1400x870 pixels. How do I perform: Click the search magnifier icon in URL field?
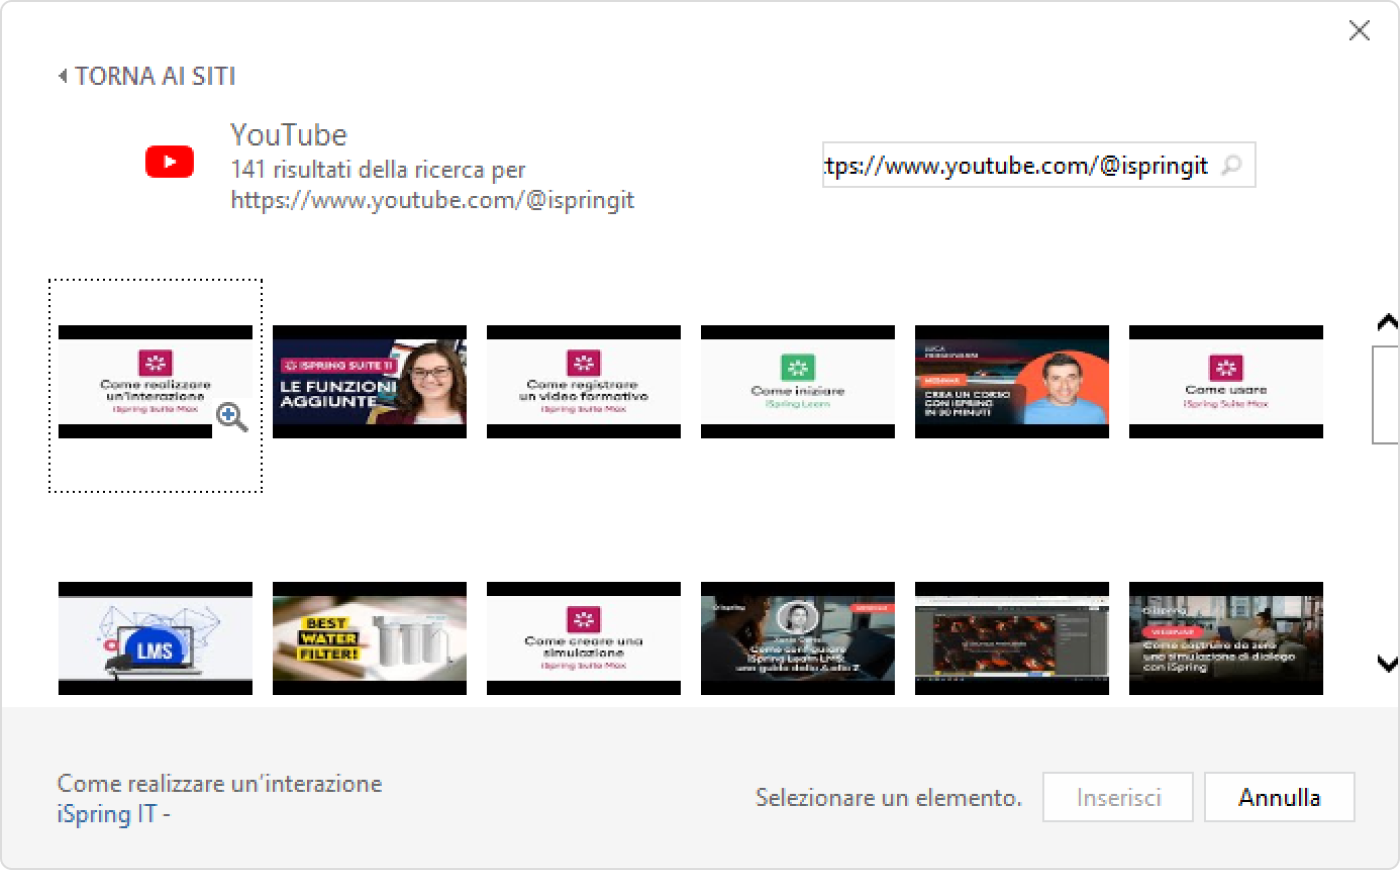click(1232, 165)
